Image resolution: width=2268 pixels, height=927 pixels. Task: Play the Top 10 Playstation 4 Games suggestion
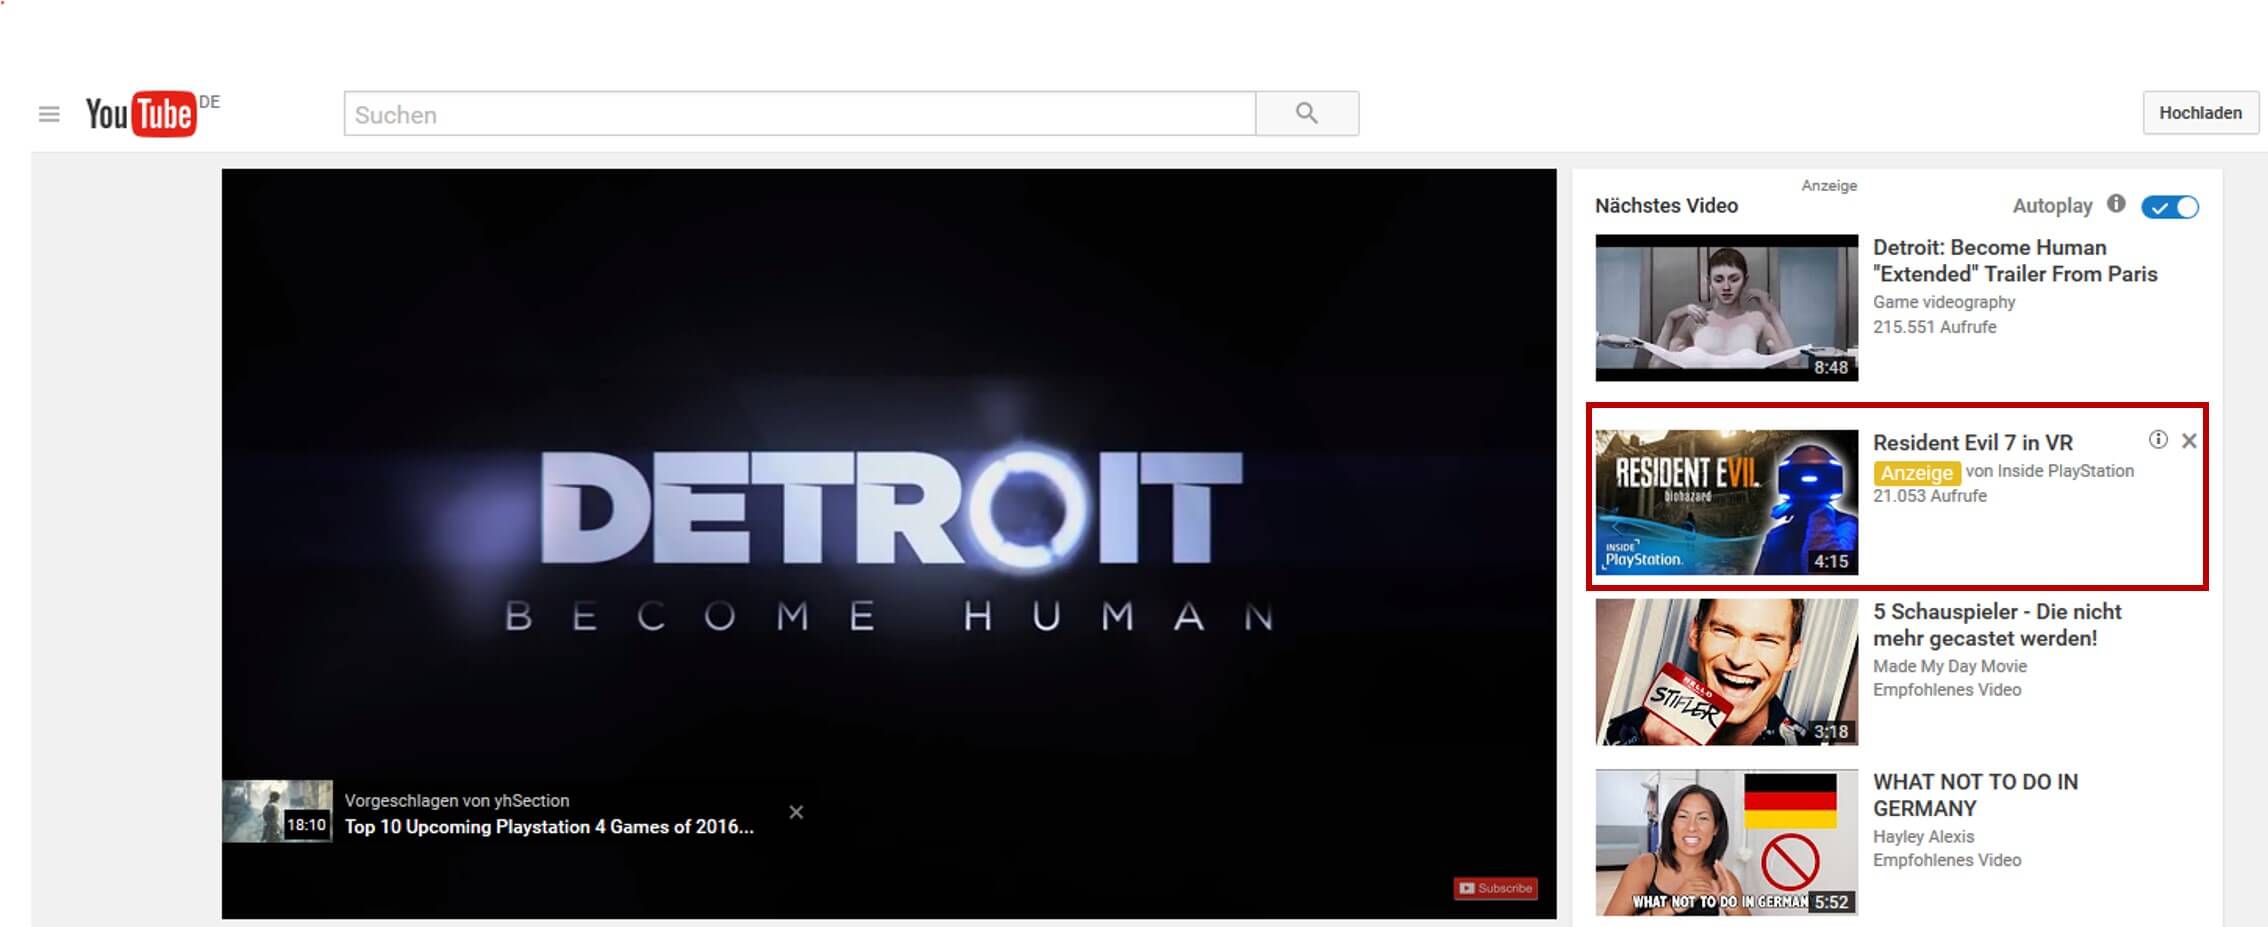(548, 827)
